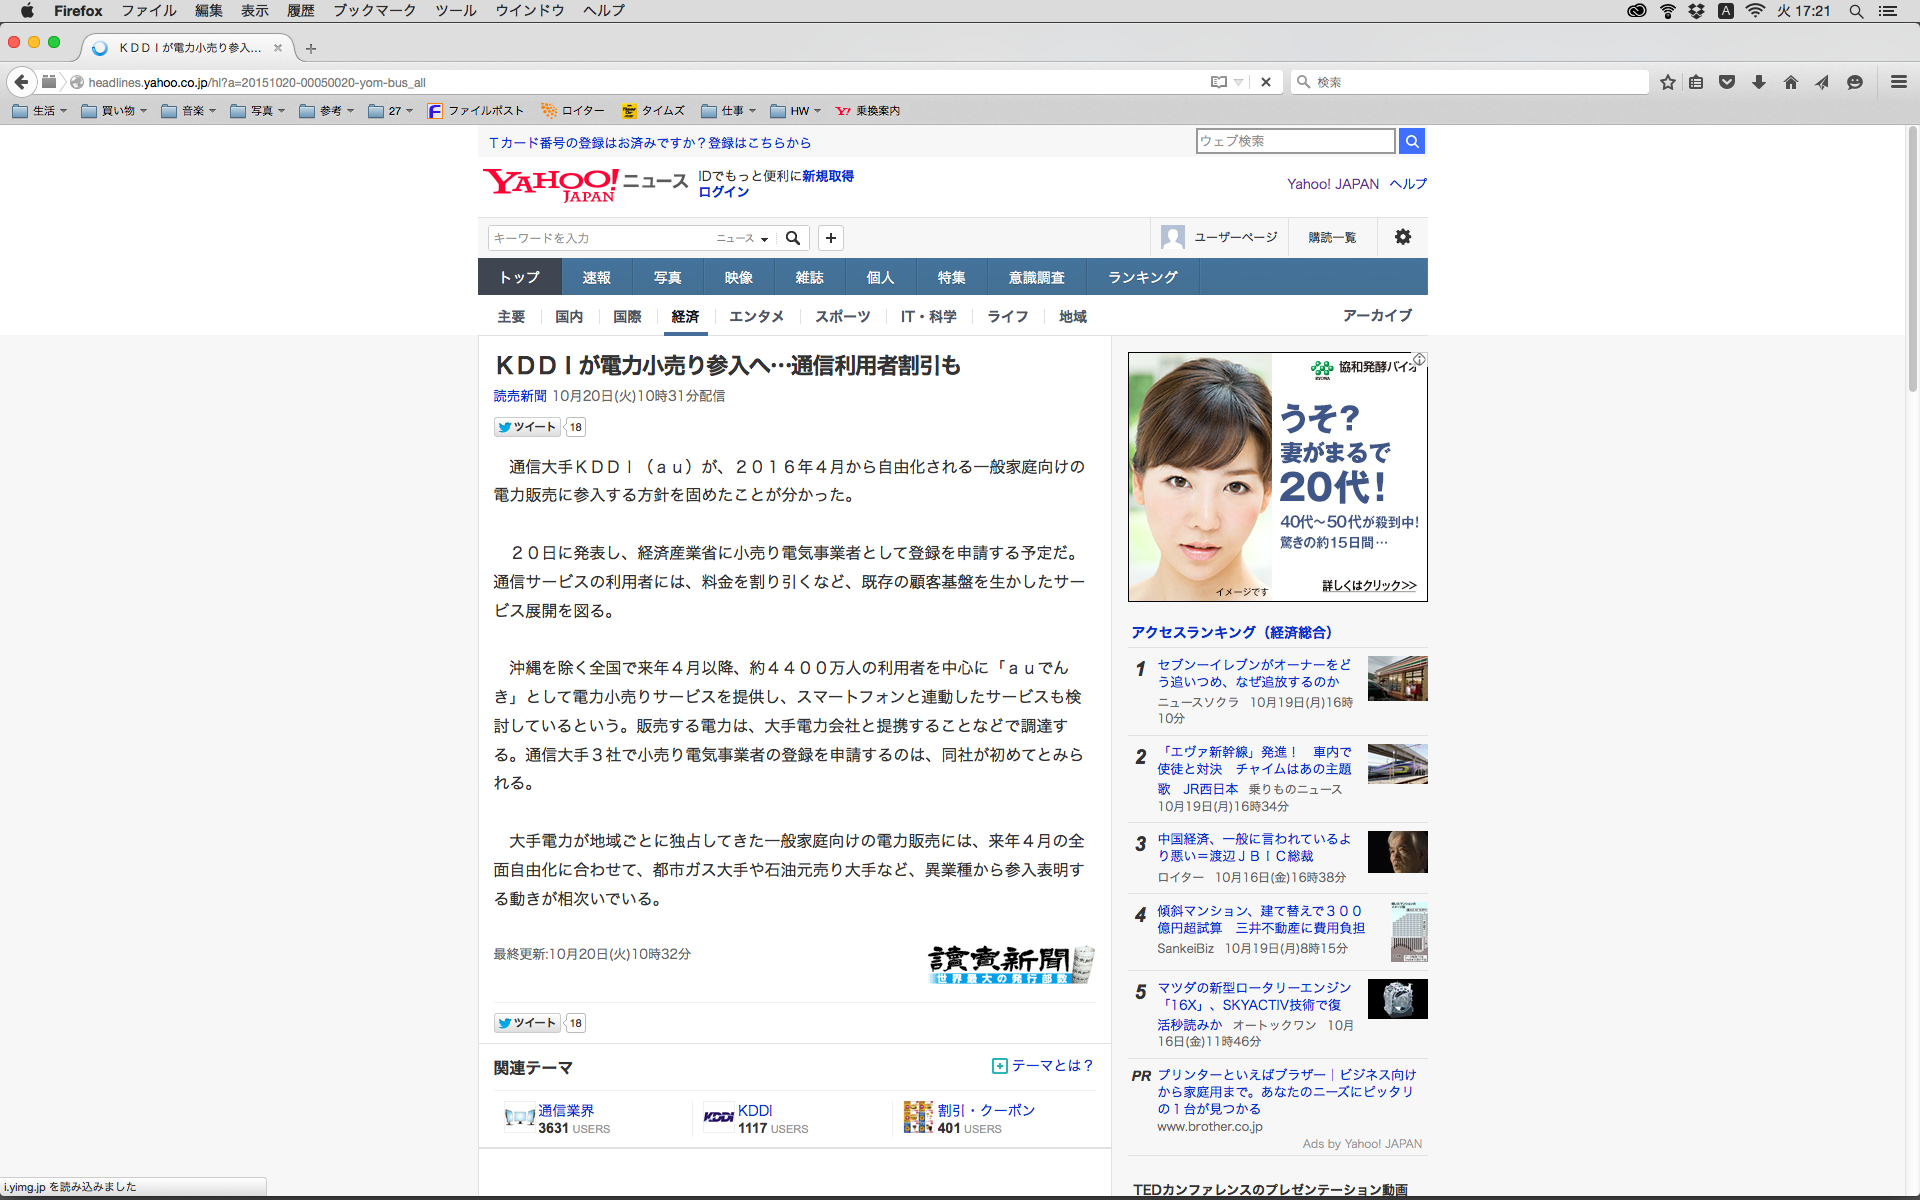Switch to the ランキング tab
Viewport: 1920px width, 1200px height.
[x=1142, y=277]
